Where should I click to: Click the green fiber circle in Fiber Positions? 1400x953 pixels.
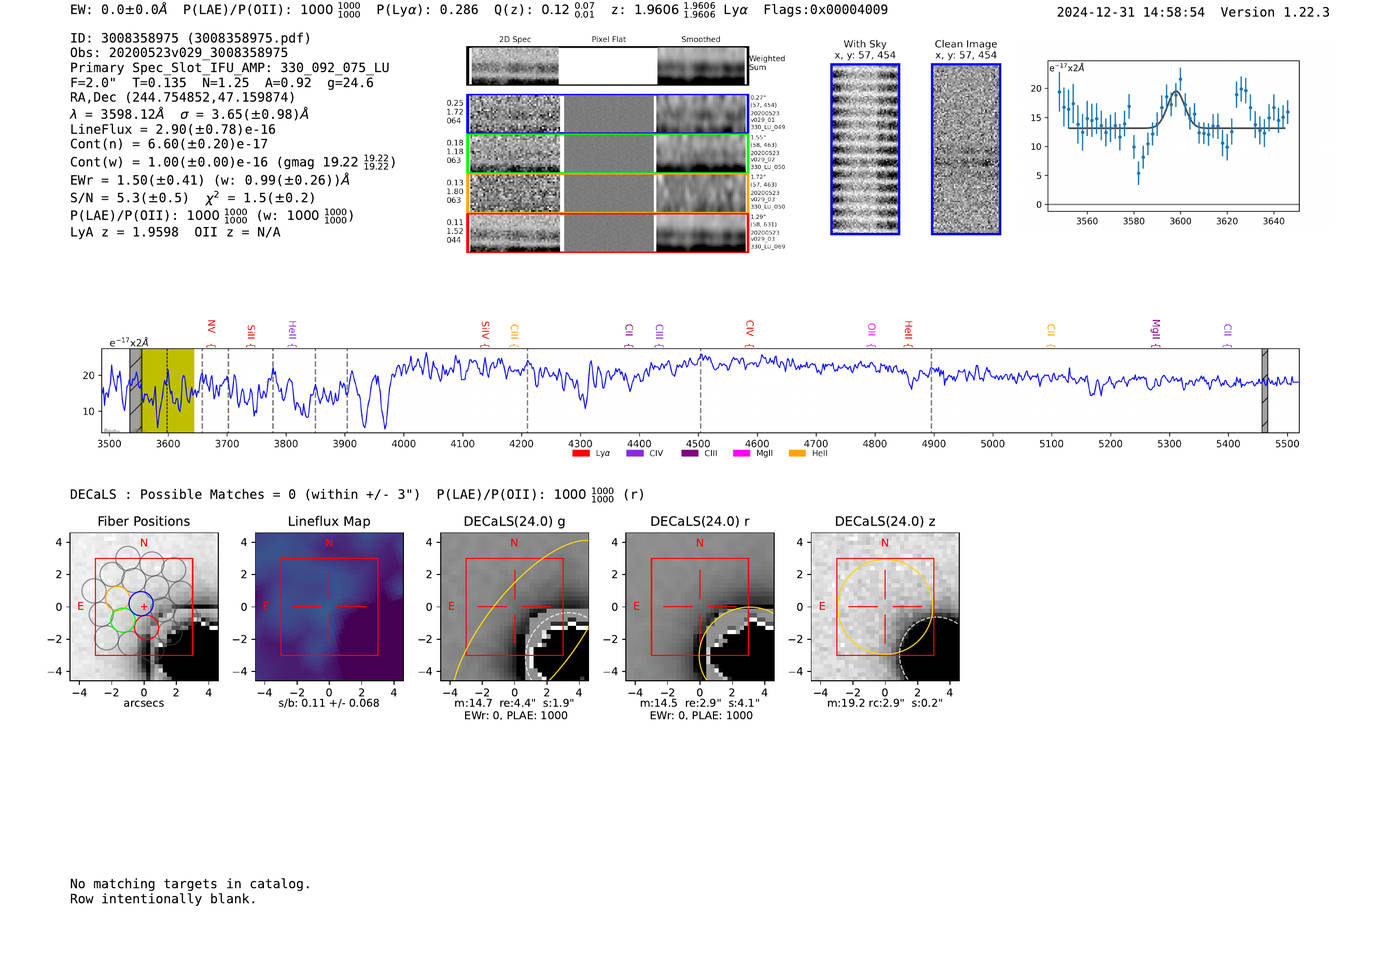(x=122, y=621)
